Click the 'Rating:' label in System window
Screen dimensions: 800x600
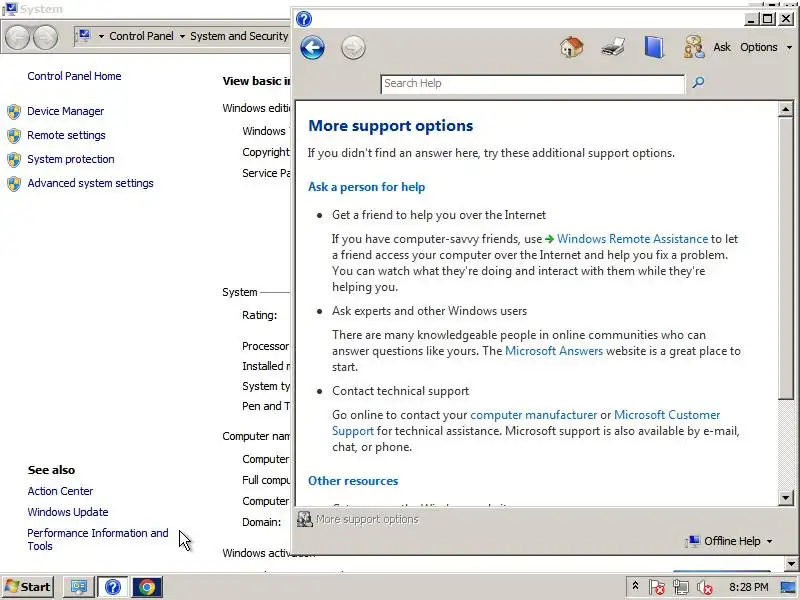point(259,315)
